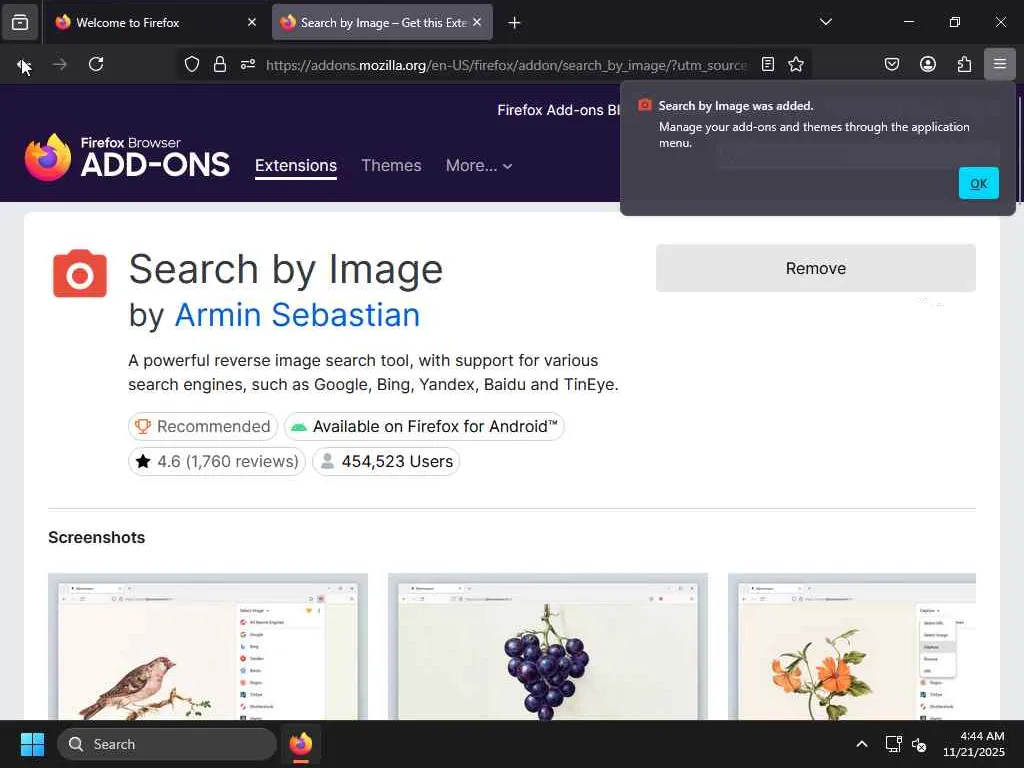
Task: Bookmark this page with star icon
Action: point(795,64)
